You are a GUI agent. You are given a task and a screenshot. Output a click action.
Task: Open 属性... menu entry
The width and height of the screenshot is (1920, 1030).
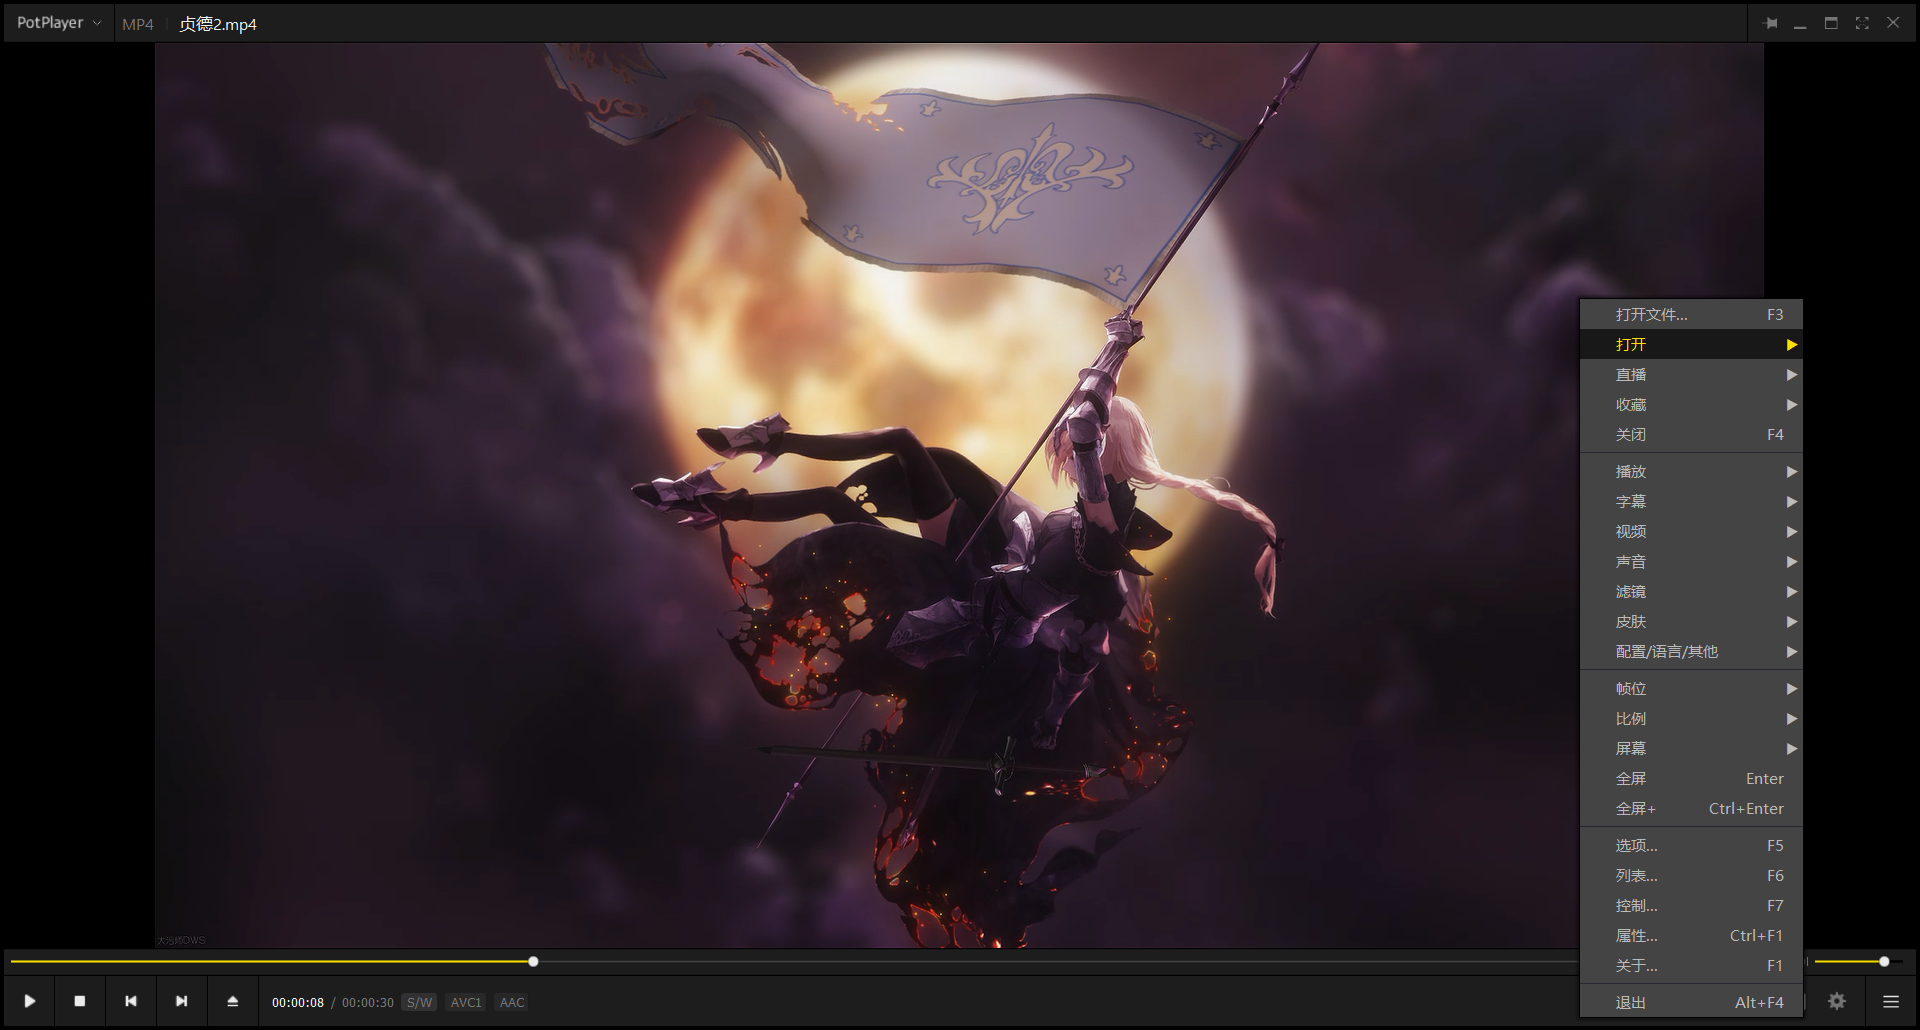point(1691,935)
